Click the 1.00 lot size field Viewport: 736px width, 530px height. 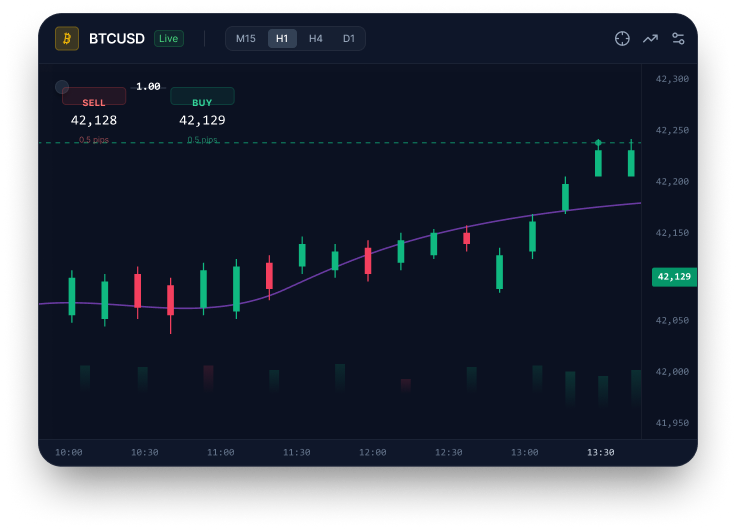click(148, 86)
